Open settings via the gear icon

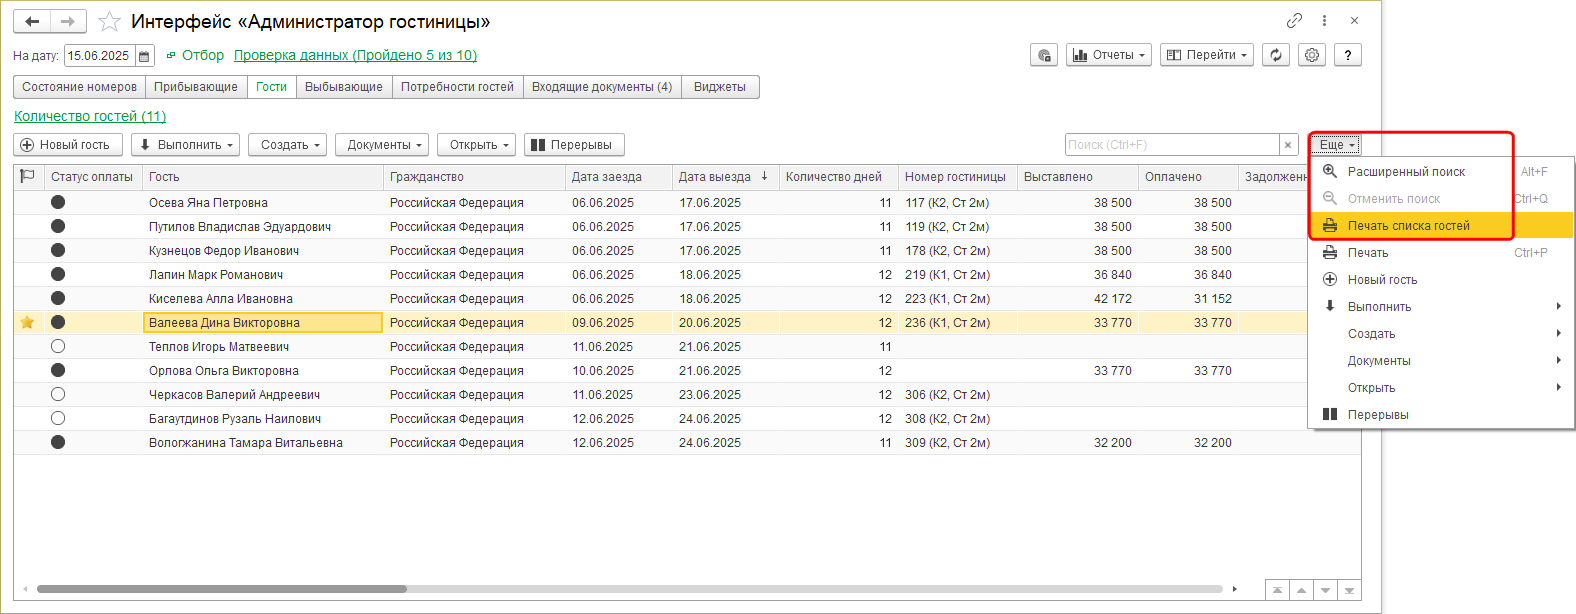[1312, 56]
